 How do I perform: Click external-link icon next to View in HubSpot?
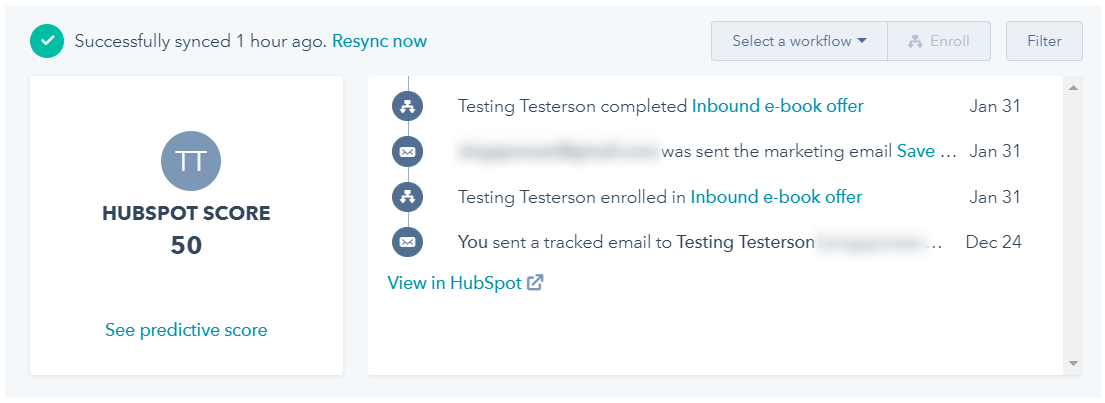pyautogui.click(x=536, y=283)
